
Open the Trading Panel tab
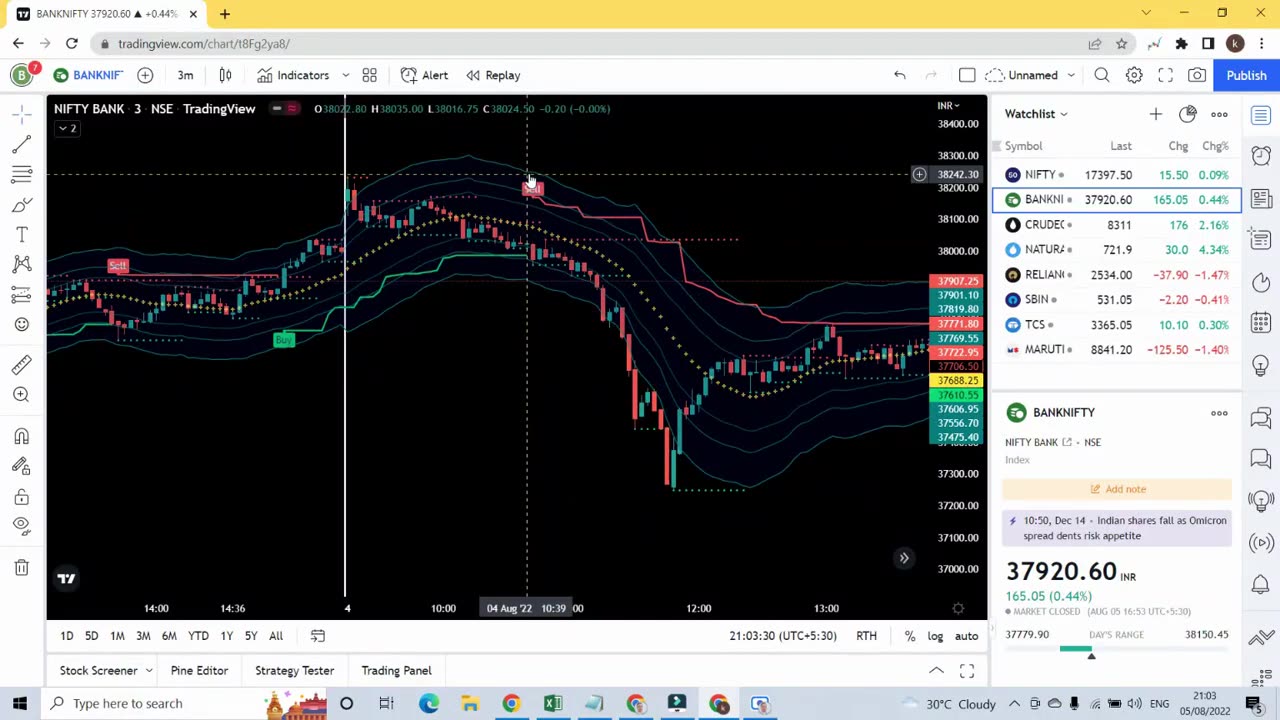pyautogui.click(x=396, y=671)
